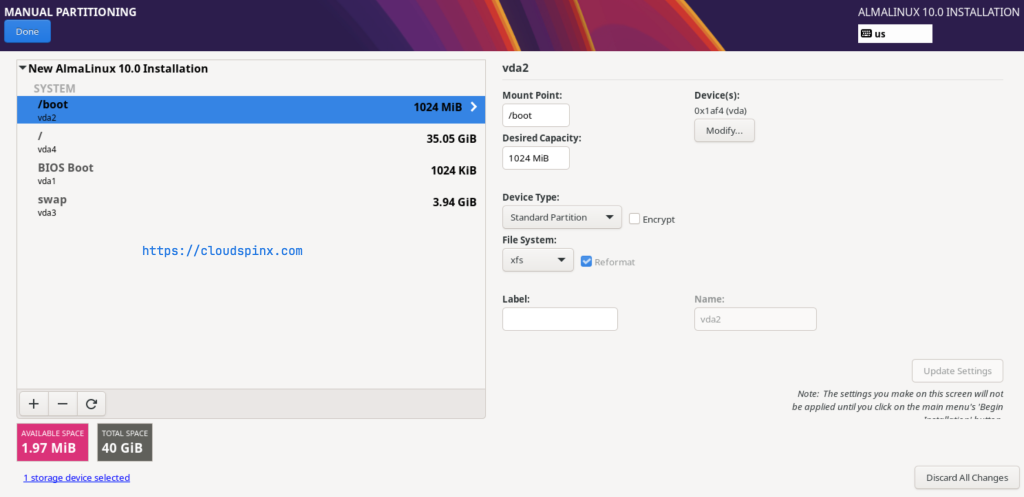This screenshot has height=497, width=1024.
Task: Click the arrow chevron on /boot row
Action: 473,107
